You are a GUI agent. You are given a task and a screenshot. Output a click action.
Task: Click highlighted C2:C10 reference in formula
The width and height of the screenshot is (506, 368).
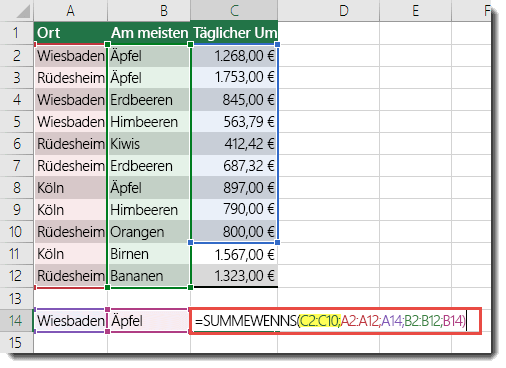coord(319,321)
